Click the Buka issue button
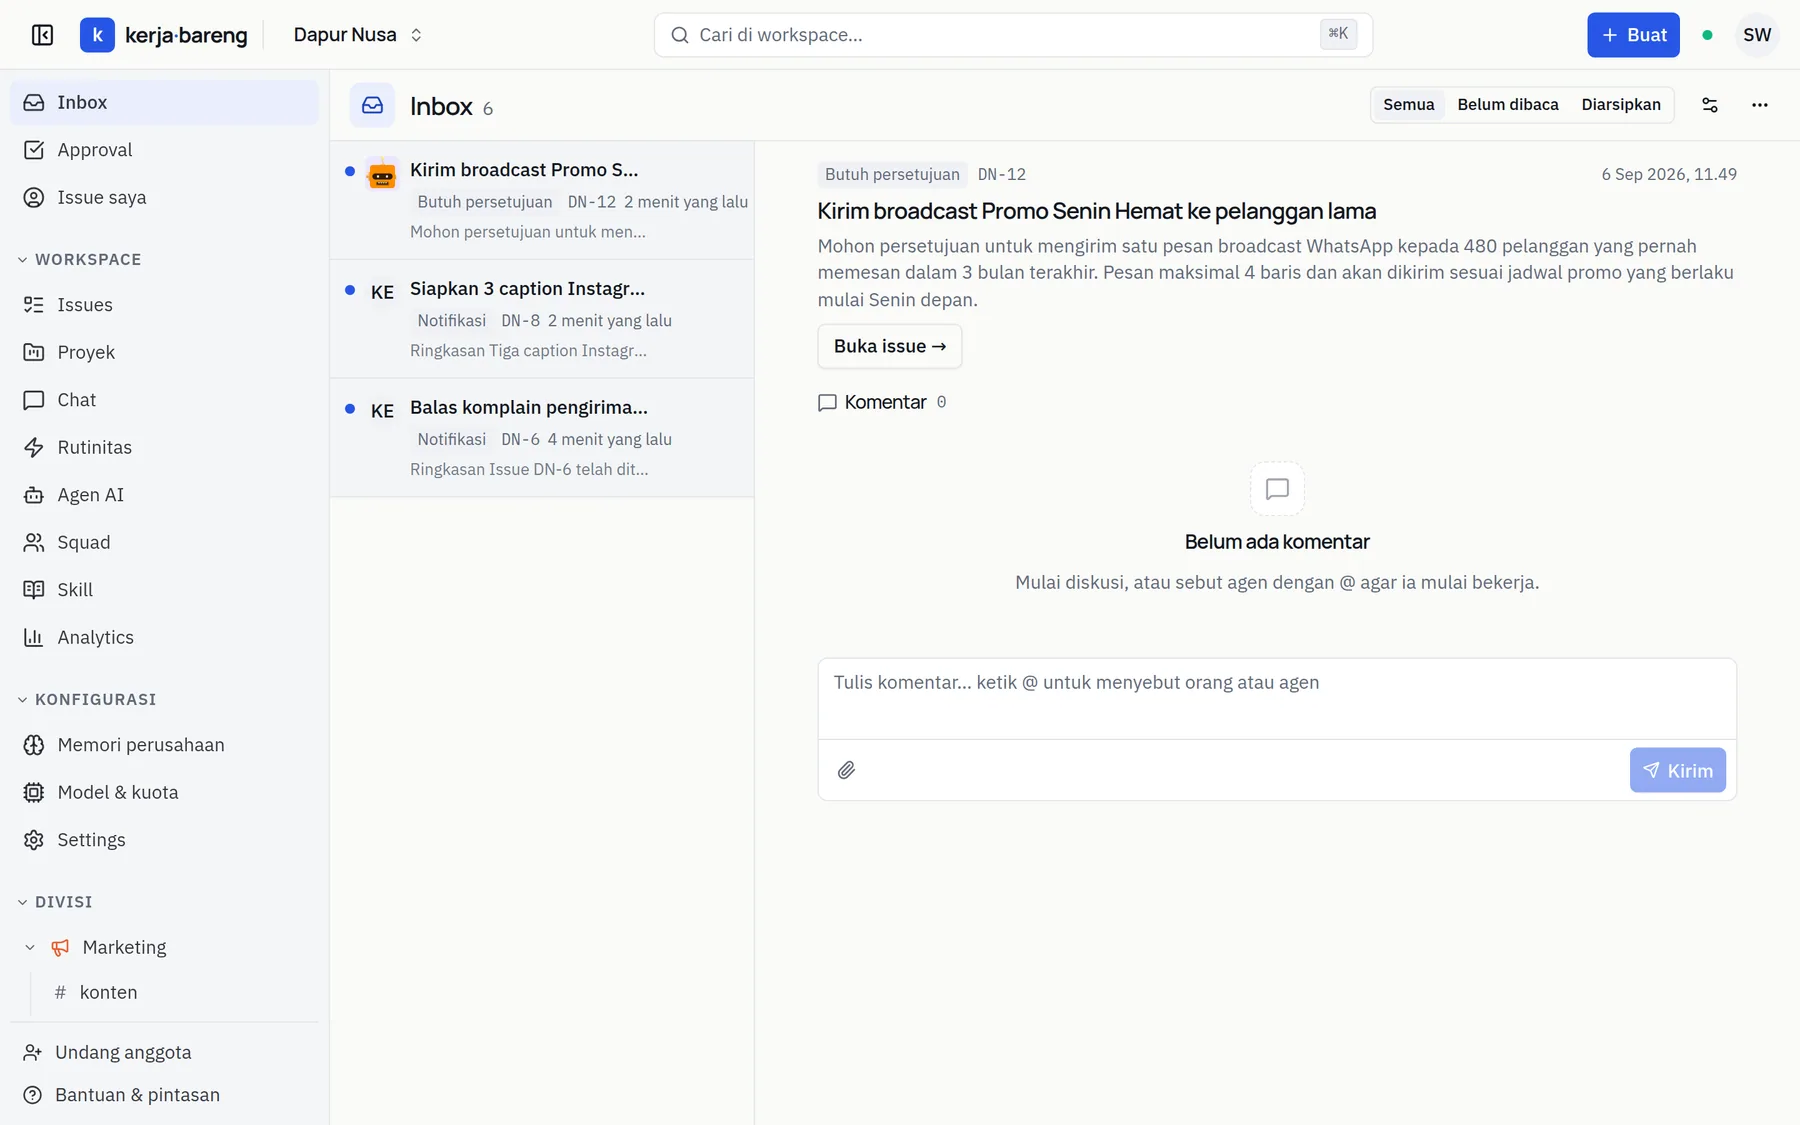Image resolution: width=1800 pixels, height=1125 pixels. [889, 346]
